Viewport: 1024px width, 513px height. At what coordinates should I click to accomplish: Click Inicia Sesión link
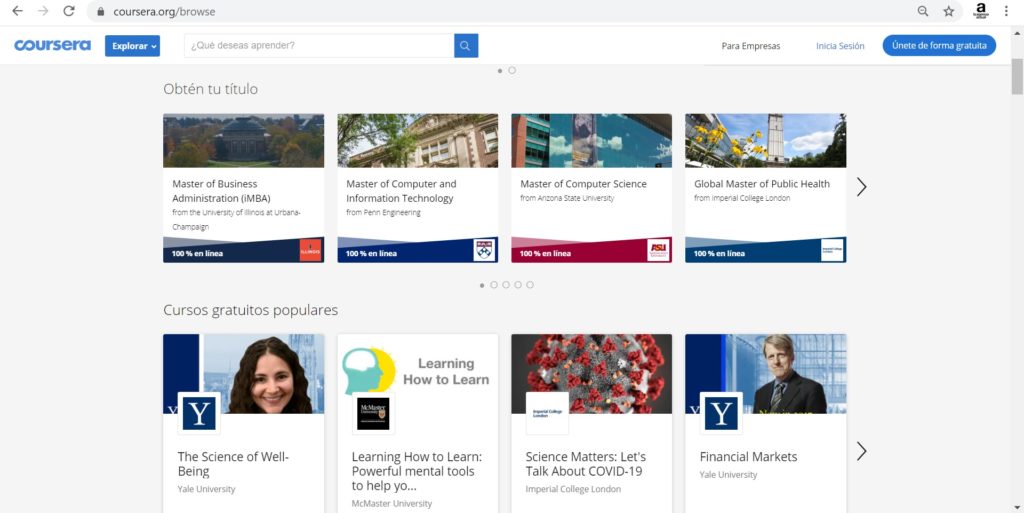tap(840, 46)
